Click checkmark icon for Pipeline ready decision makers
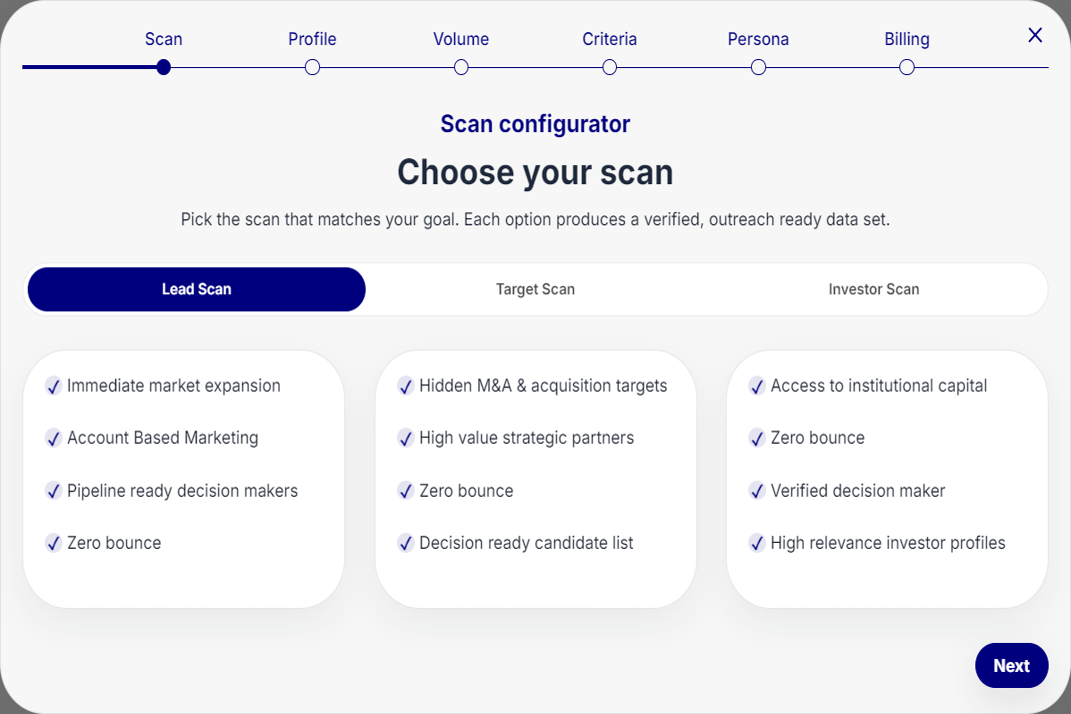1071x714 pixels. (x=54, y=491)
